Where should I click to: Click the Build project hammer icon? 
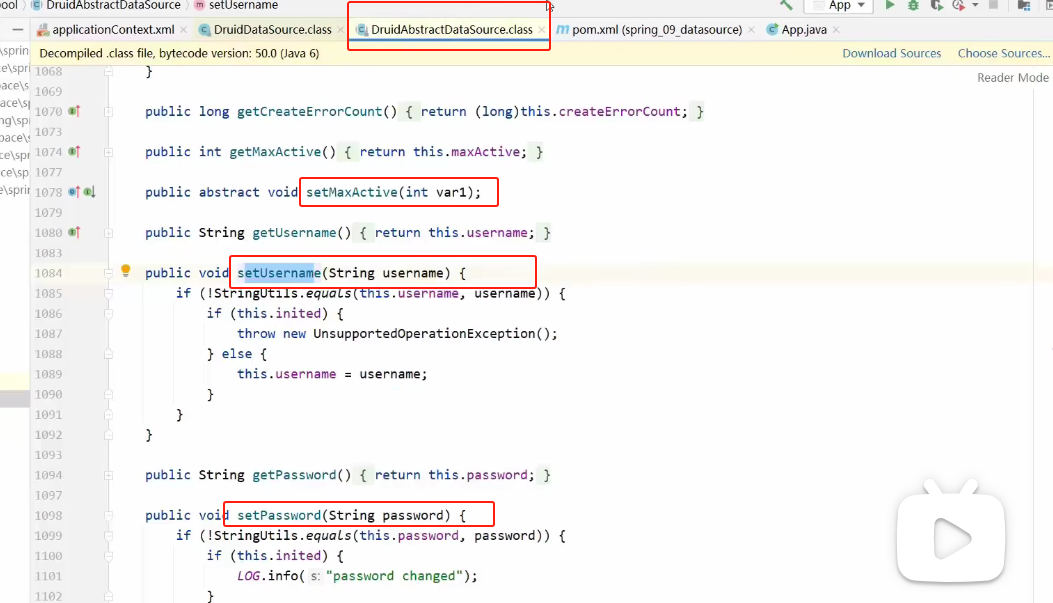click(x=786, y=5)
